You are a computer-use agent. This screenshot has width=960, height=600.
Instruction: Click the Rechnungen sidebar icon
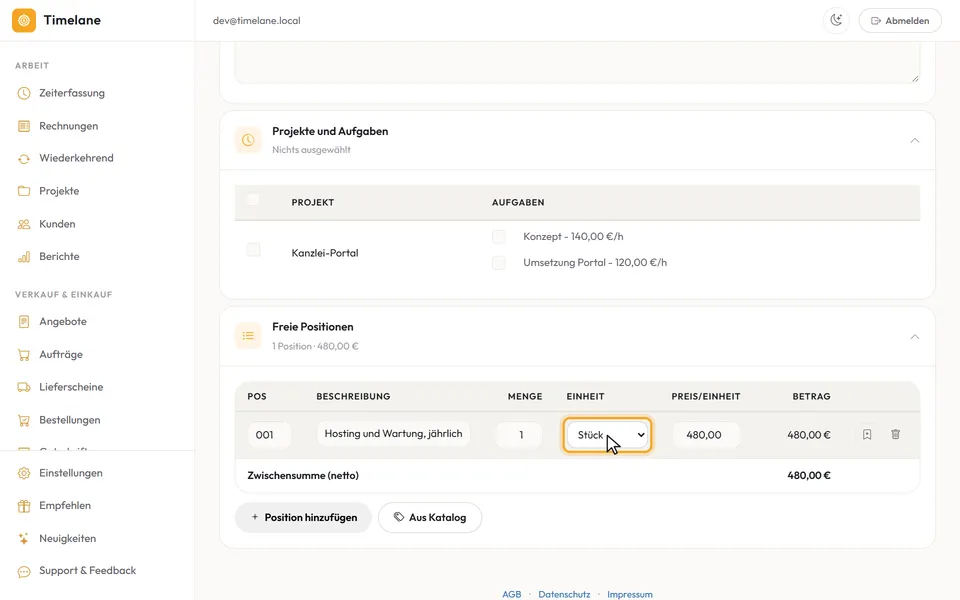tap(24, 126)
